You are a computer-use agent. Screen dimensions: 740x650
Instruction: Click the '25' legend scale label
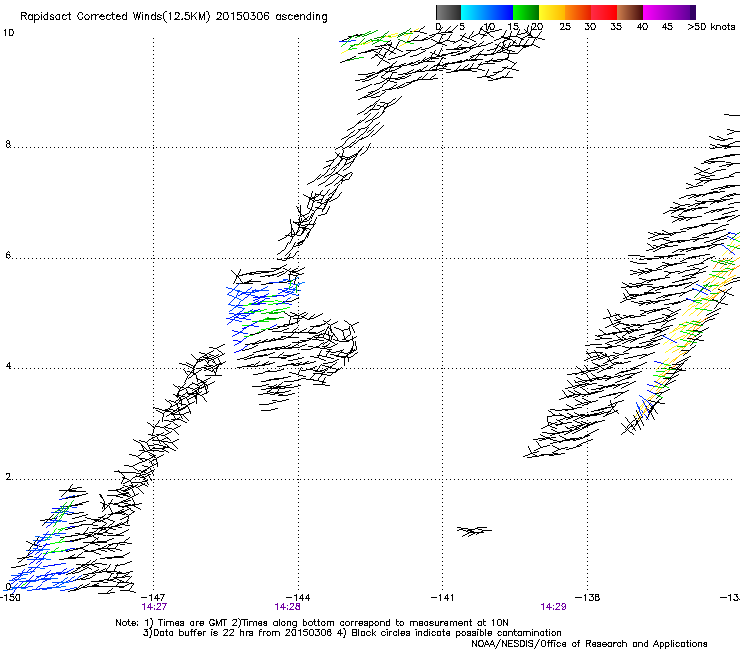tap(565, 27)
